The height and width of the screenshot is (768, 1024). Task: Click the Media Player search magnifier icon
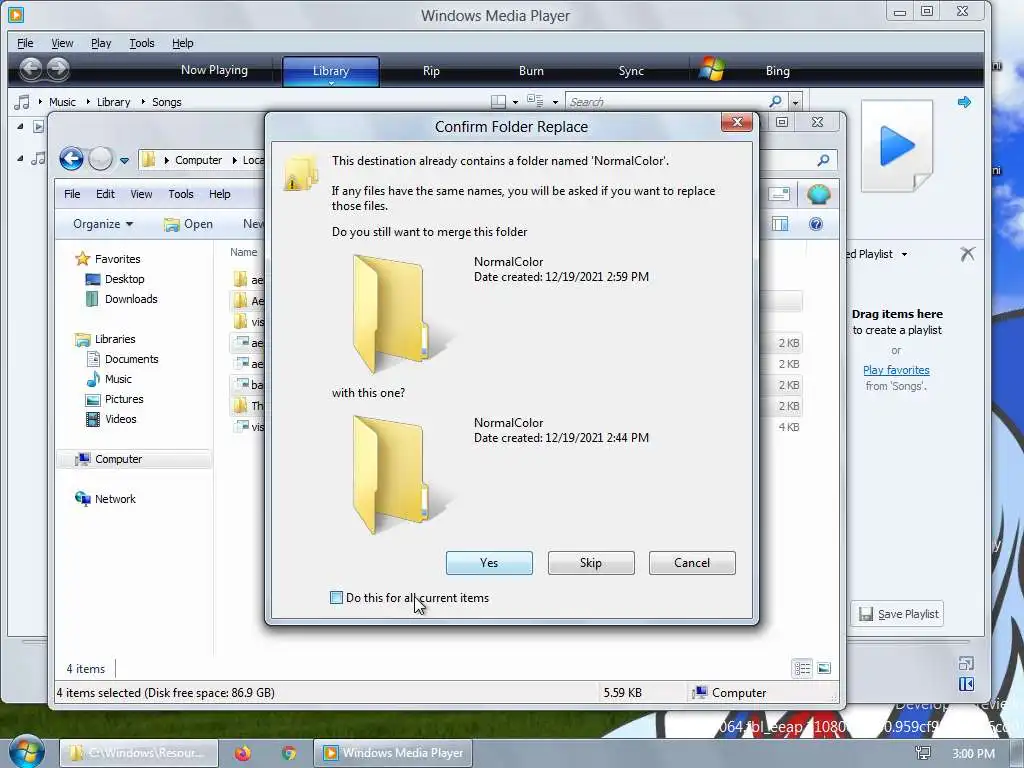coord(775,101)
